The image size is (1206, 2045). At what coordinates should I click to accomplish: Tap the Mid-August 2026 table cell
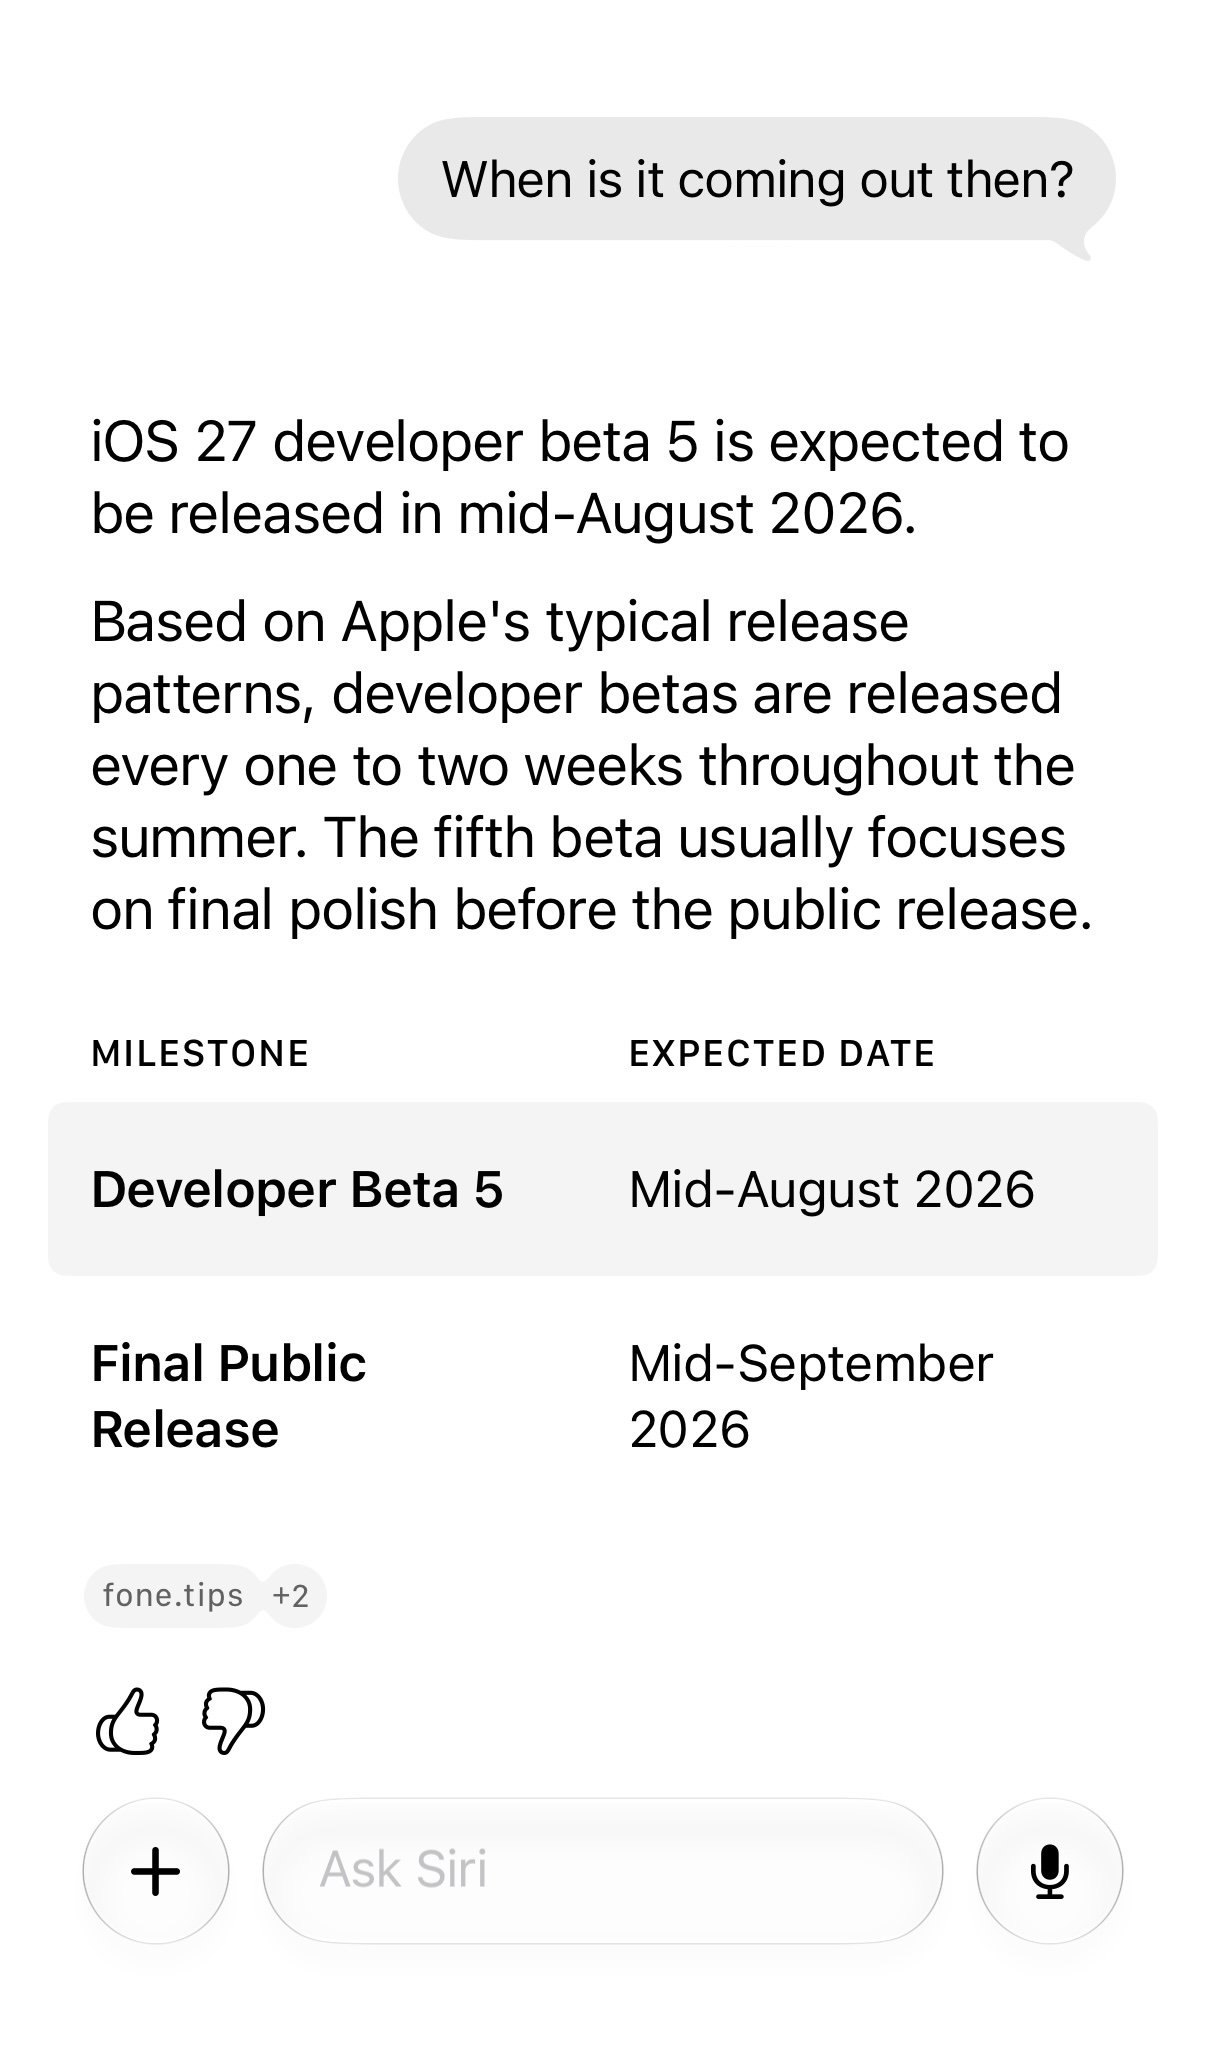(x=832, y=1189)
